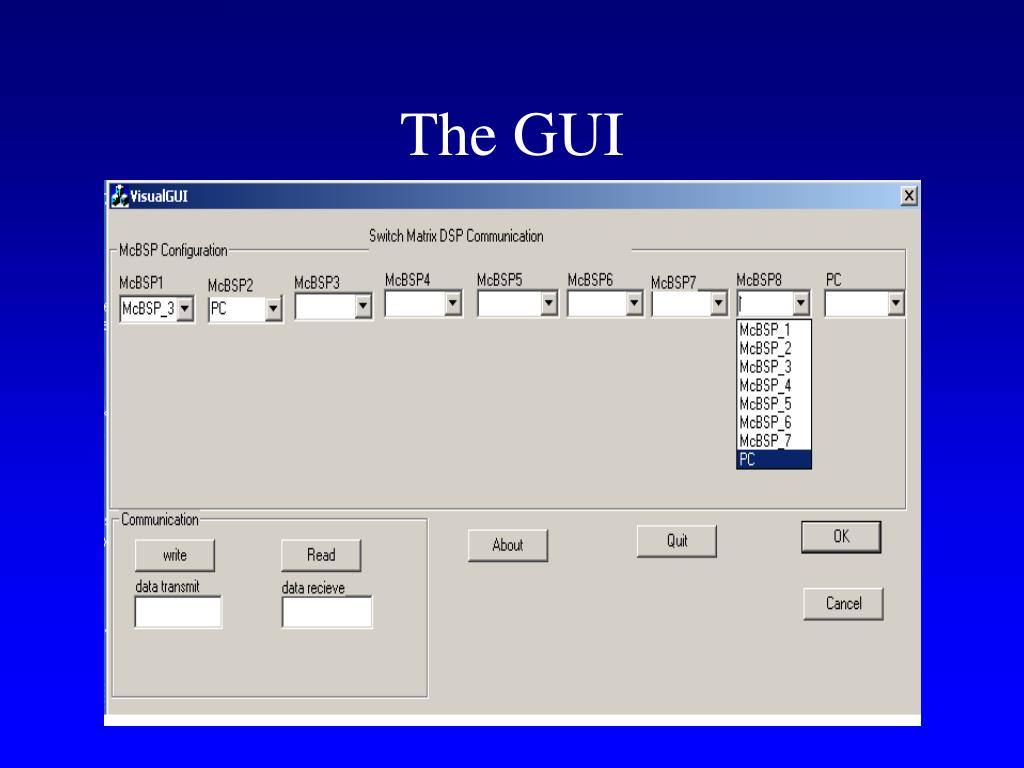This screenshot has width=1024, height=768.
Task: Click the VisualGUI title bar app icon
Action: pyautogui.click(x=120, y=196)
